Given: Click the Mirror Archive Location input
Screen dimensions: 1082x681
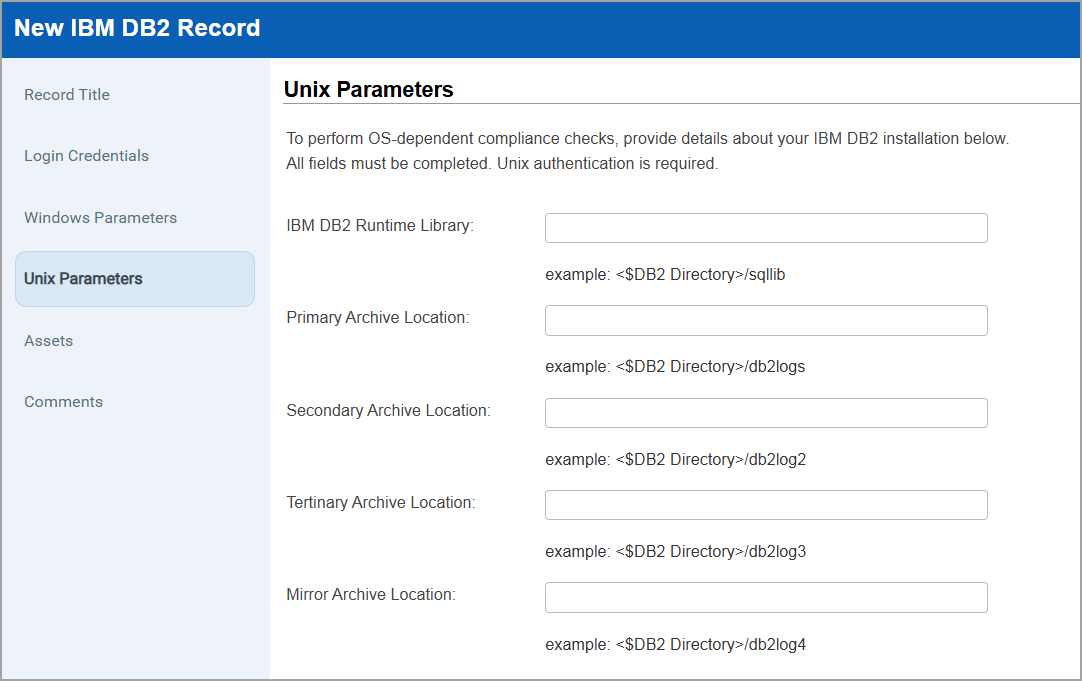Looking at the screenshot, I should tap(766, 598).
